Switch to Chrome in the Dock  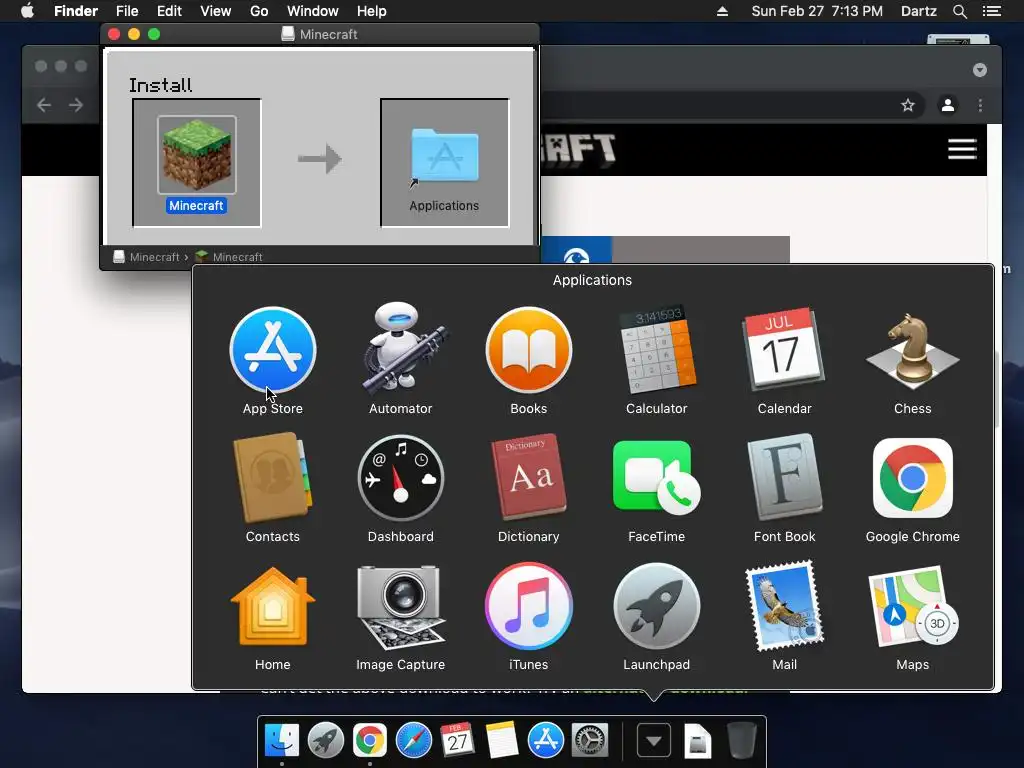pos(370,741)
